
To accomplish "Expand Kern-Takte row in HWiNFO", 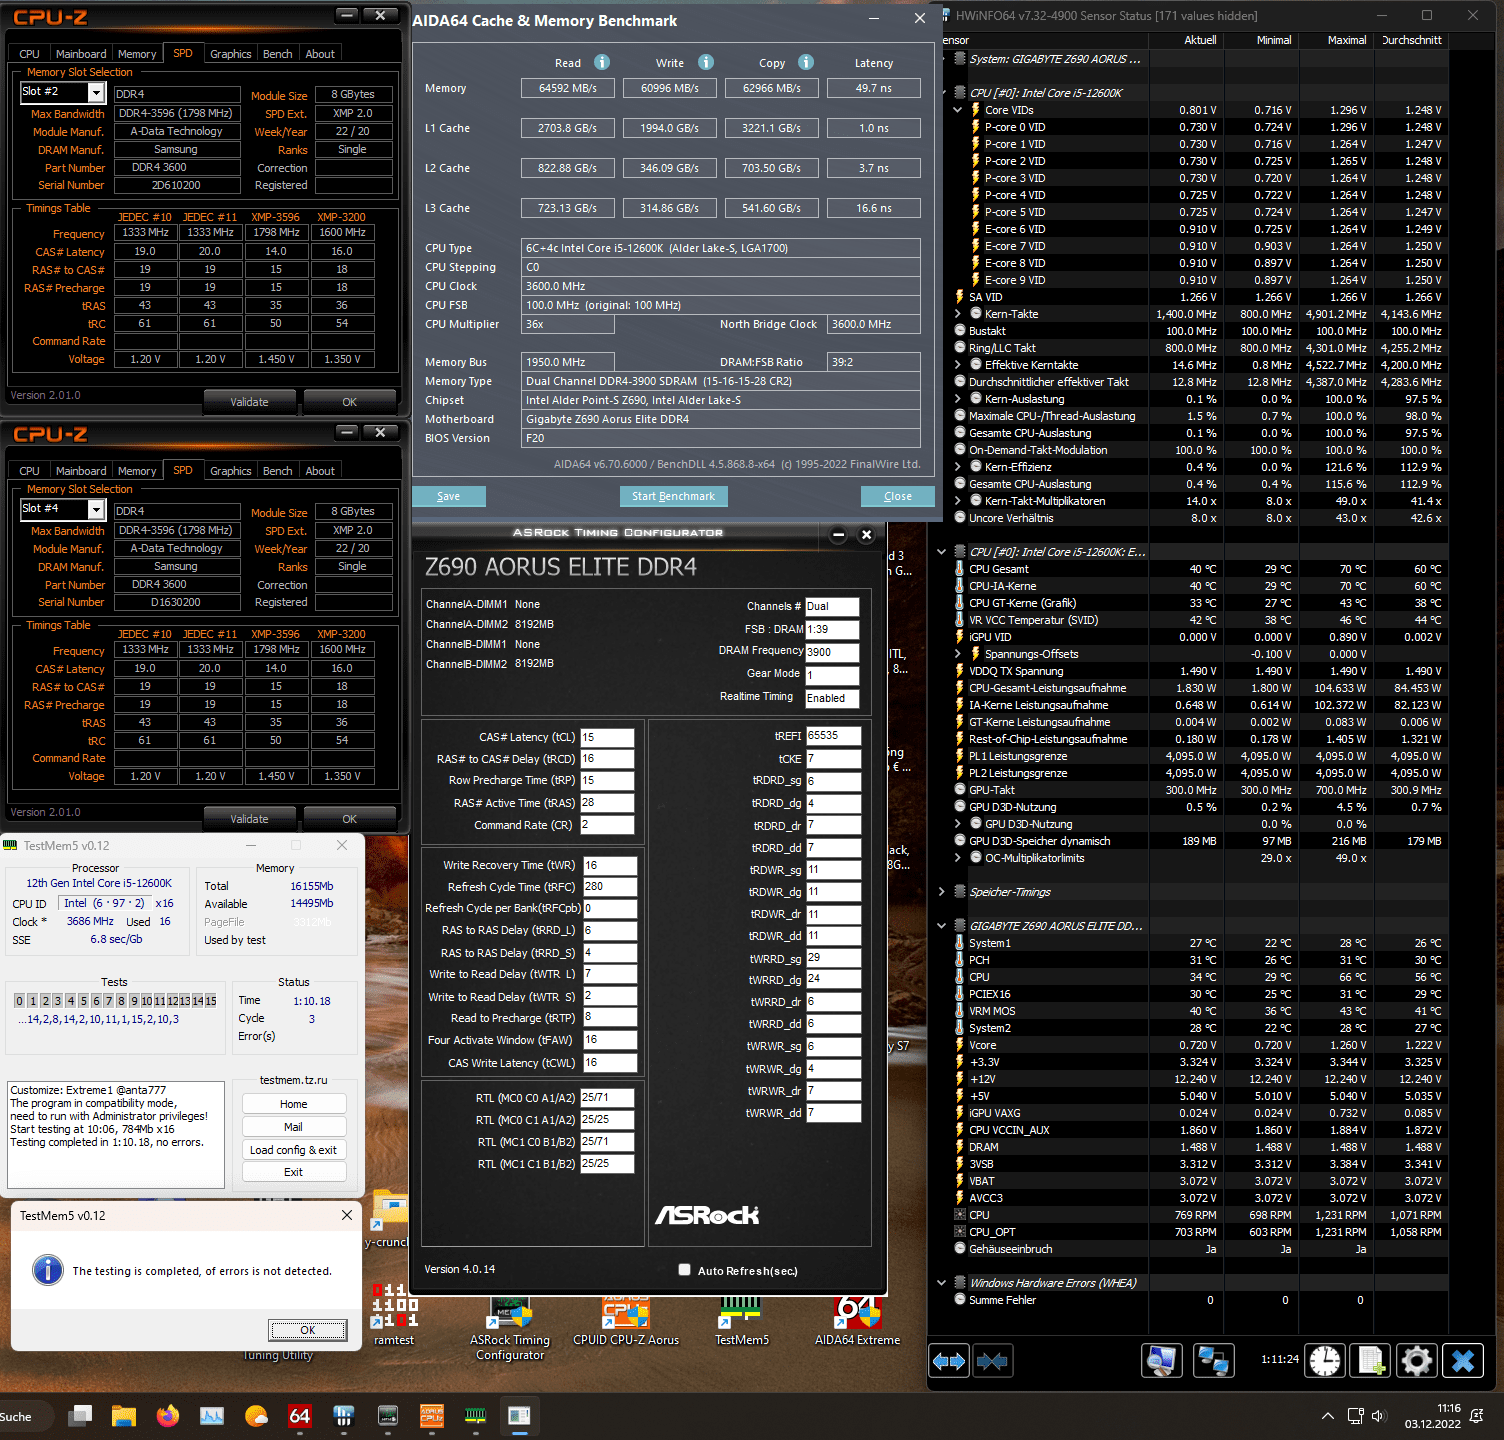I will (957, 314).
